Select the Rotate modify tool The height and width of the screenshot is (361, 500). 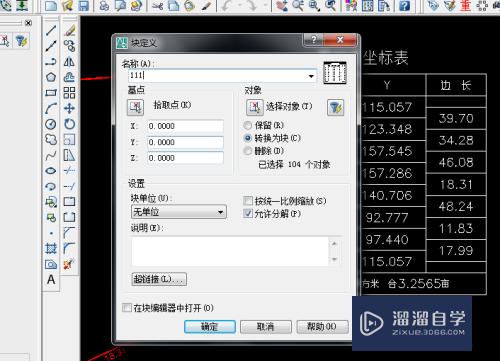click(x=69, y=124)
